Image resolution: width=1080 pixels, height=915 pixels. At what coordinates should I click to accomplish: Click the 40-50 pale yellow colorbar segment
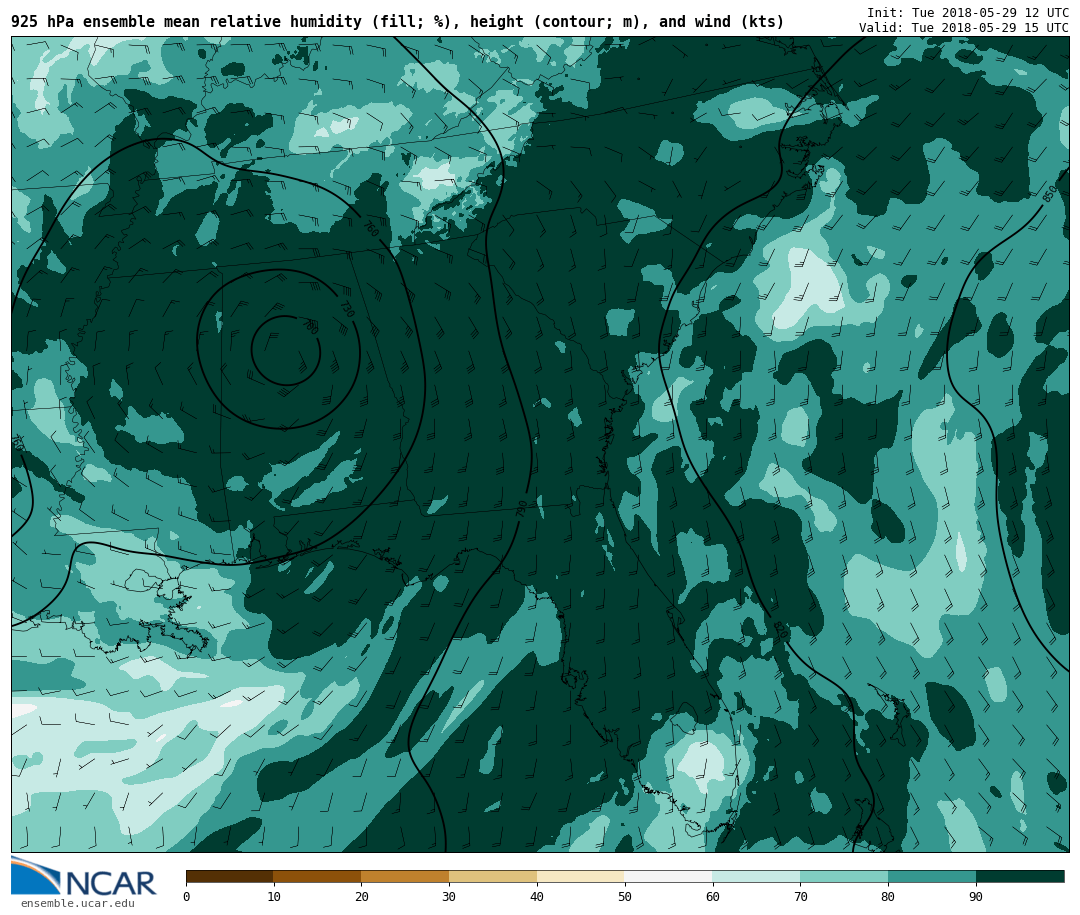click(x=581, y=876)
